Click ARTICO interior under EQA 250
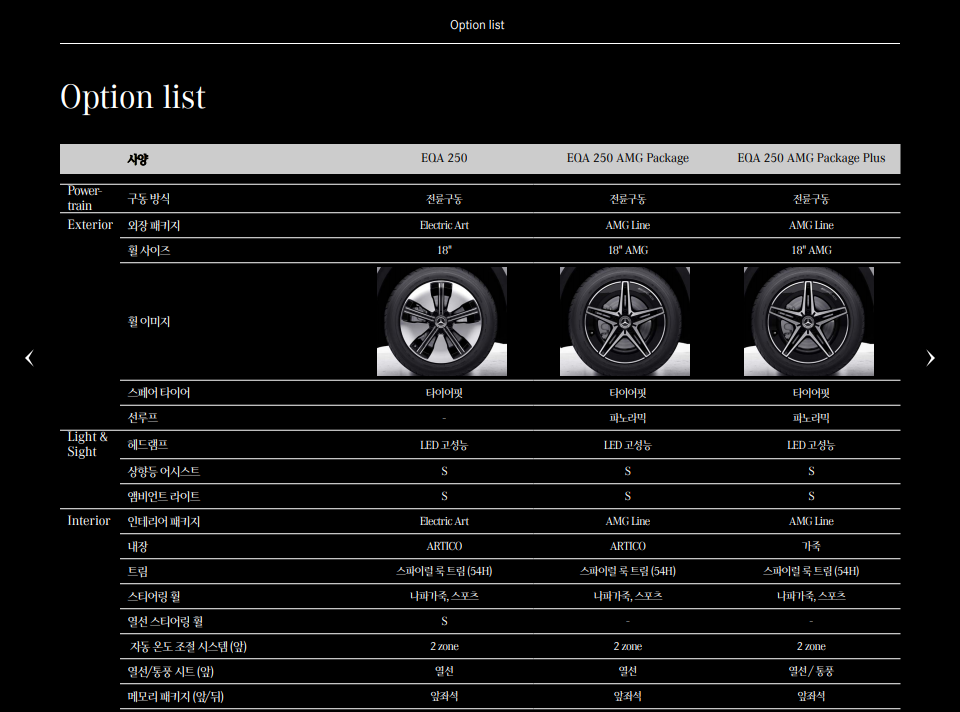The width and height of the screenshot is (960, 712). [444, 546]
